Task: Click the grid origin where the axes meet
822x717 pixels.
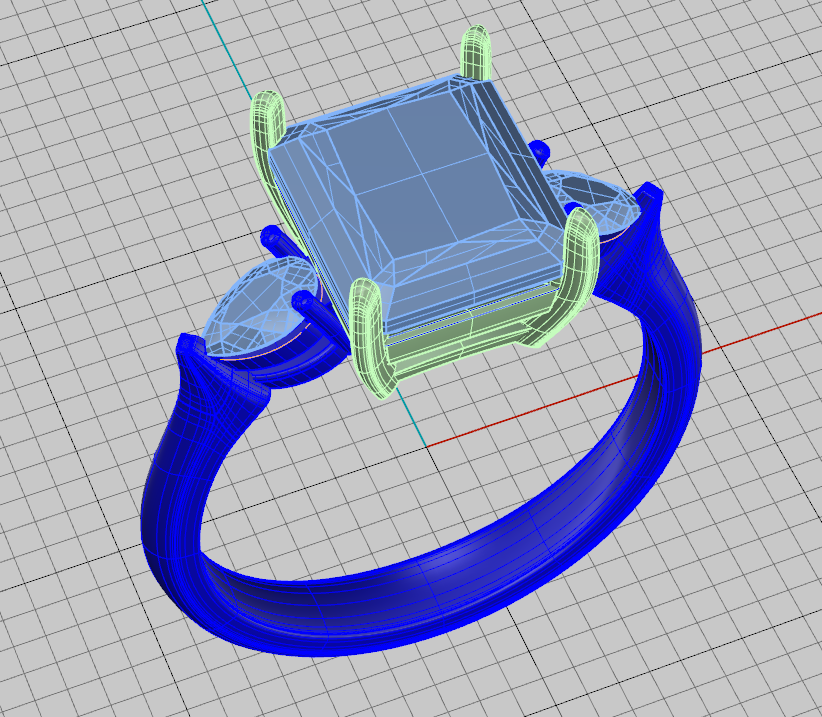Action: (427, 445)
